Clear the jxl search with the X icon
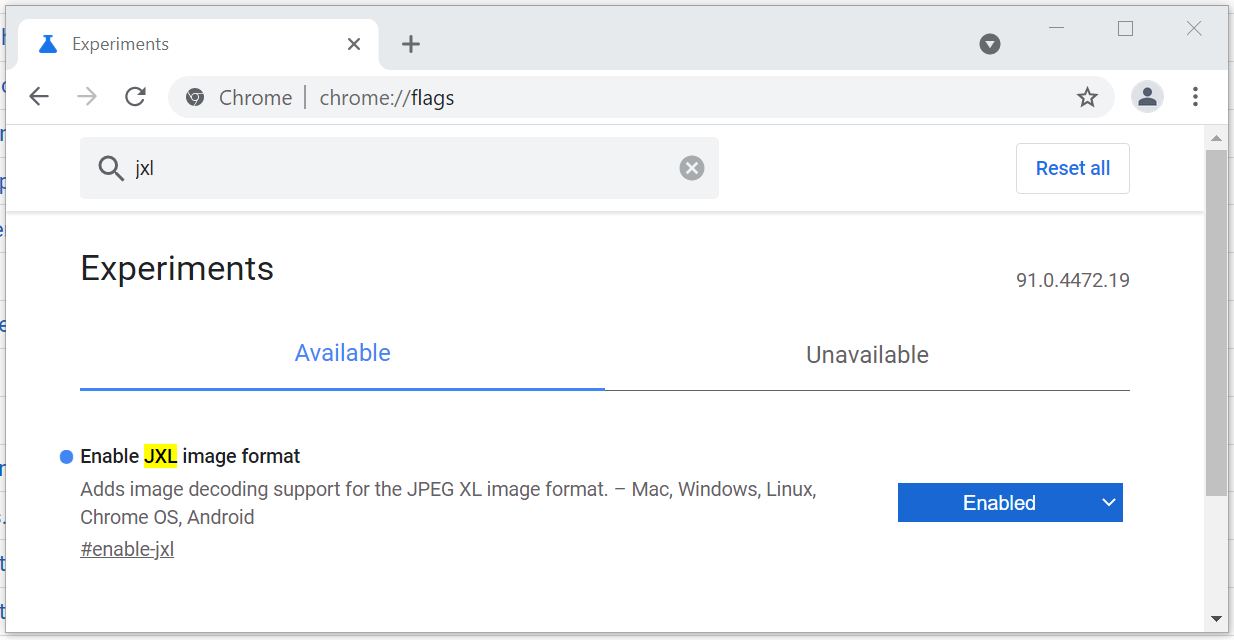1234x640 pixels. click(x=692, y=168)
